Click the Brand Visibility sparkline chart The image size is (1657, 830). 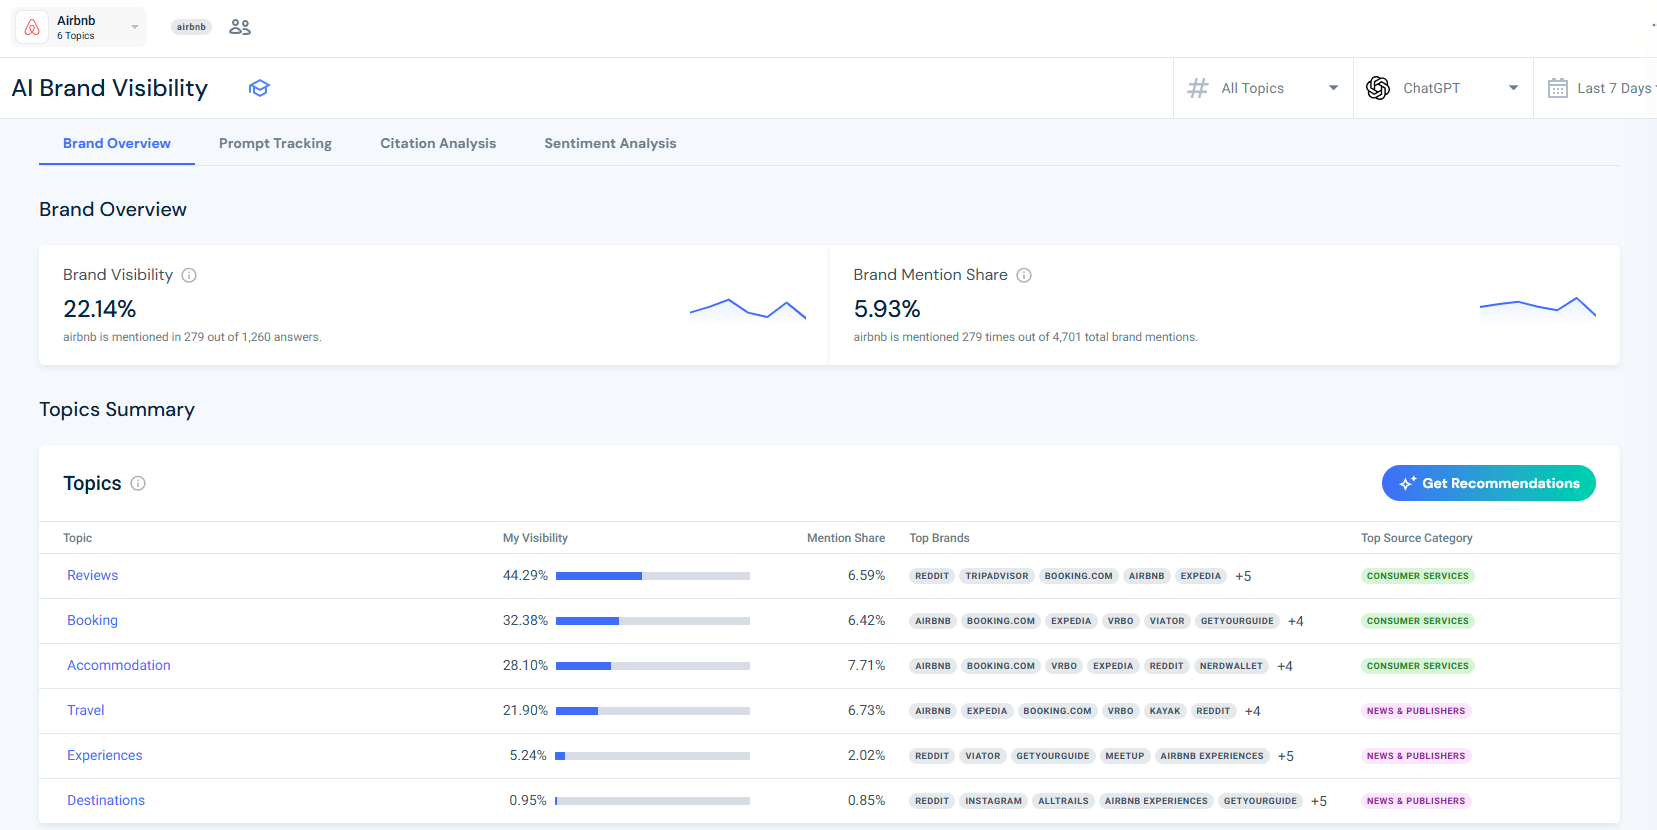748,308
